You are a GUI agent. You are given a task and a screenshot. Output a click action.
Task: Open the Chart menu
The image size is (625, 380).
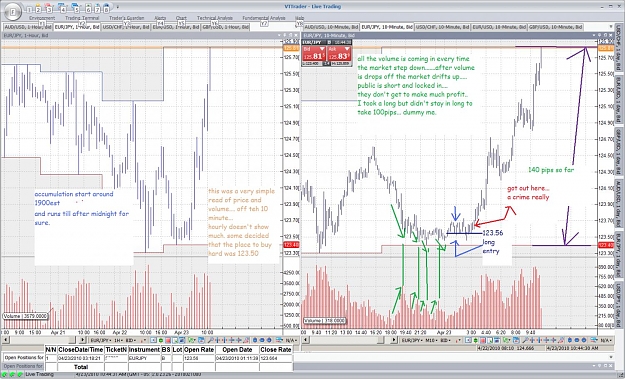click(181, 18)
